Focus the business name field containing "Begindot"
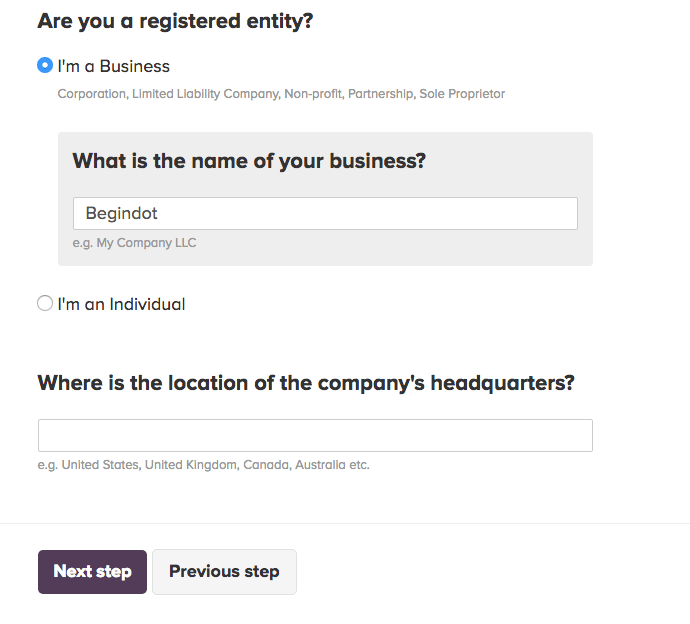 (325, 213)
